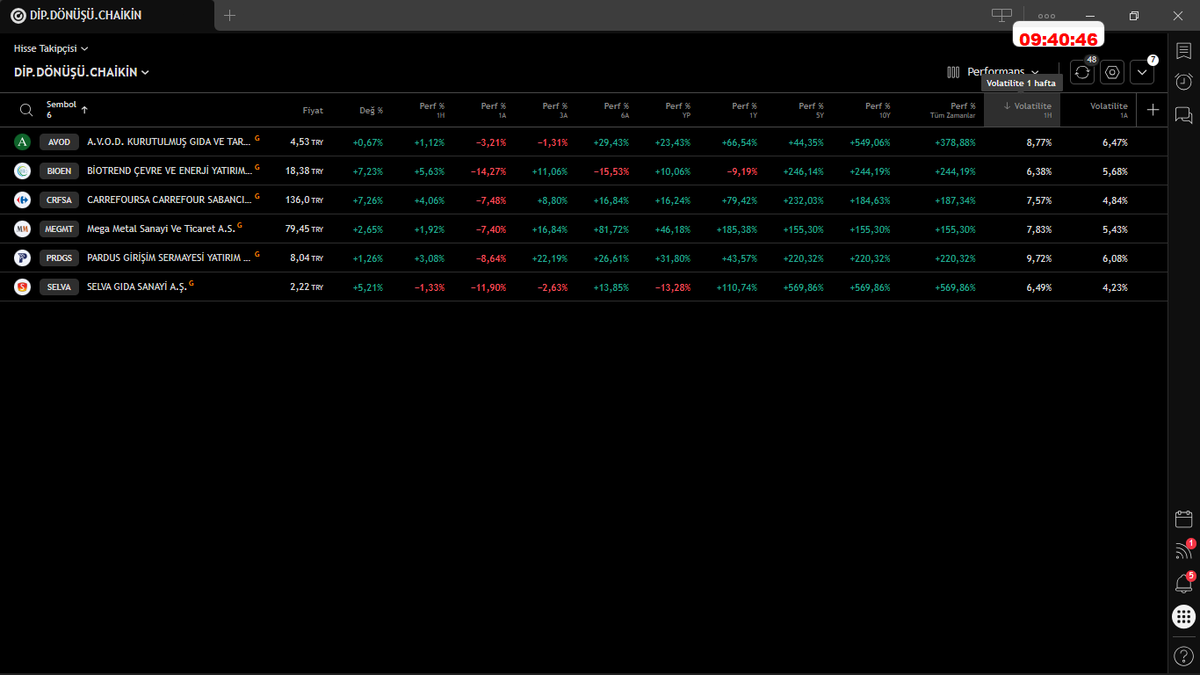Expand the chevron button with 7 badge
This screenshot has height=675, width=1200.
tap(1142, 72)
